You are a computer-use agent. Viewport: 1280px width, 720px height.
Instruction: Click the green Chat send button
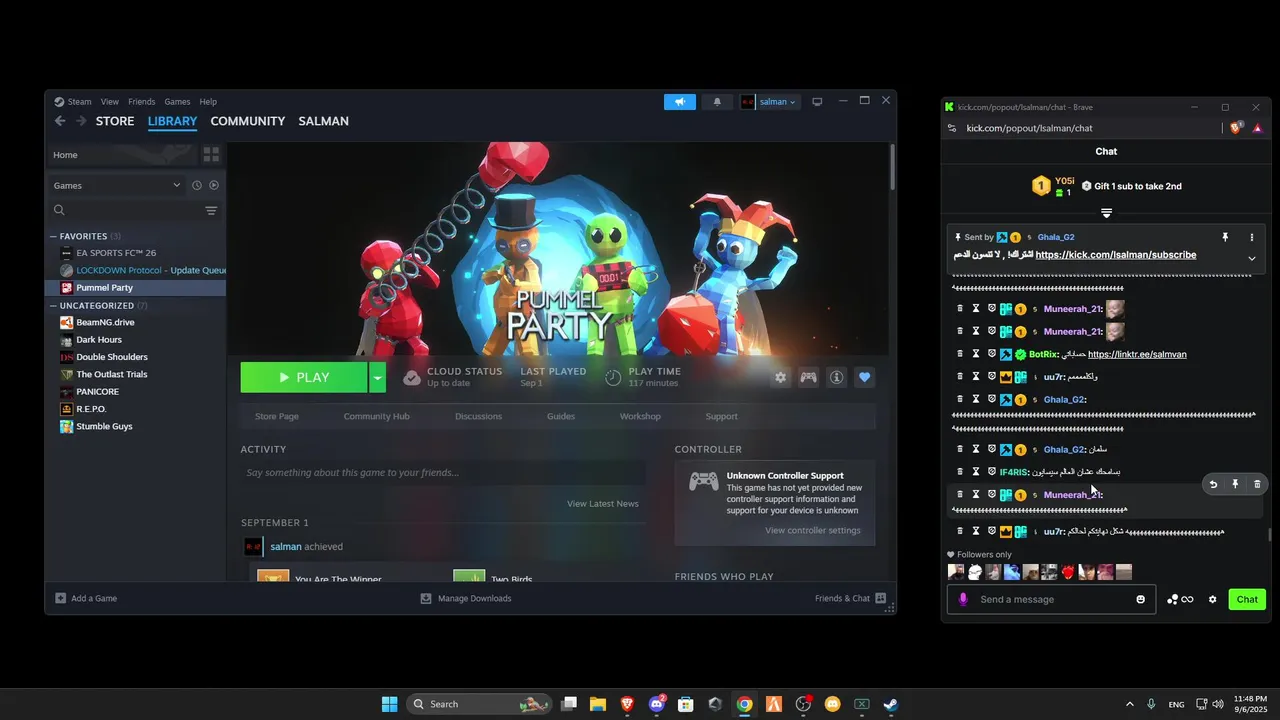click(x=1247, y=599)
